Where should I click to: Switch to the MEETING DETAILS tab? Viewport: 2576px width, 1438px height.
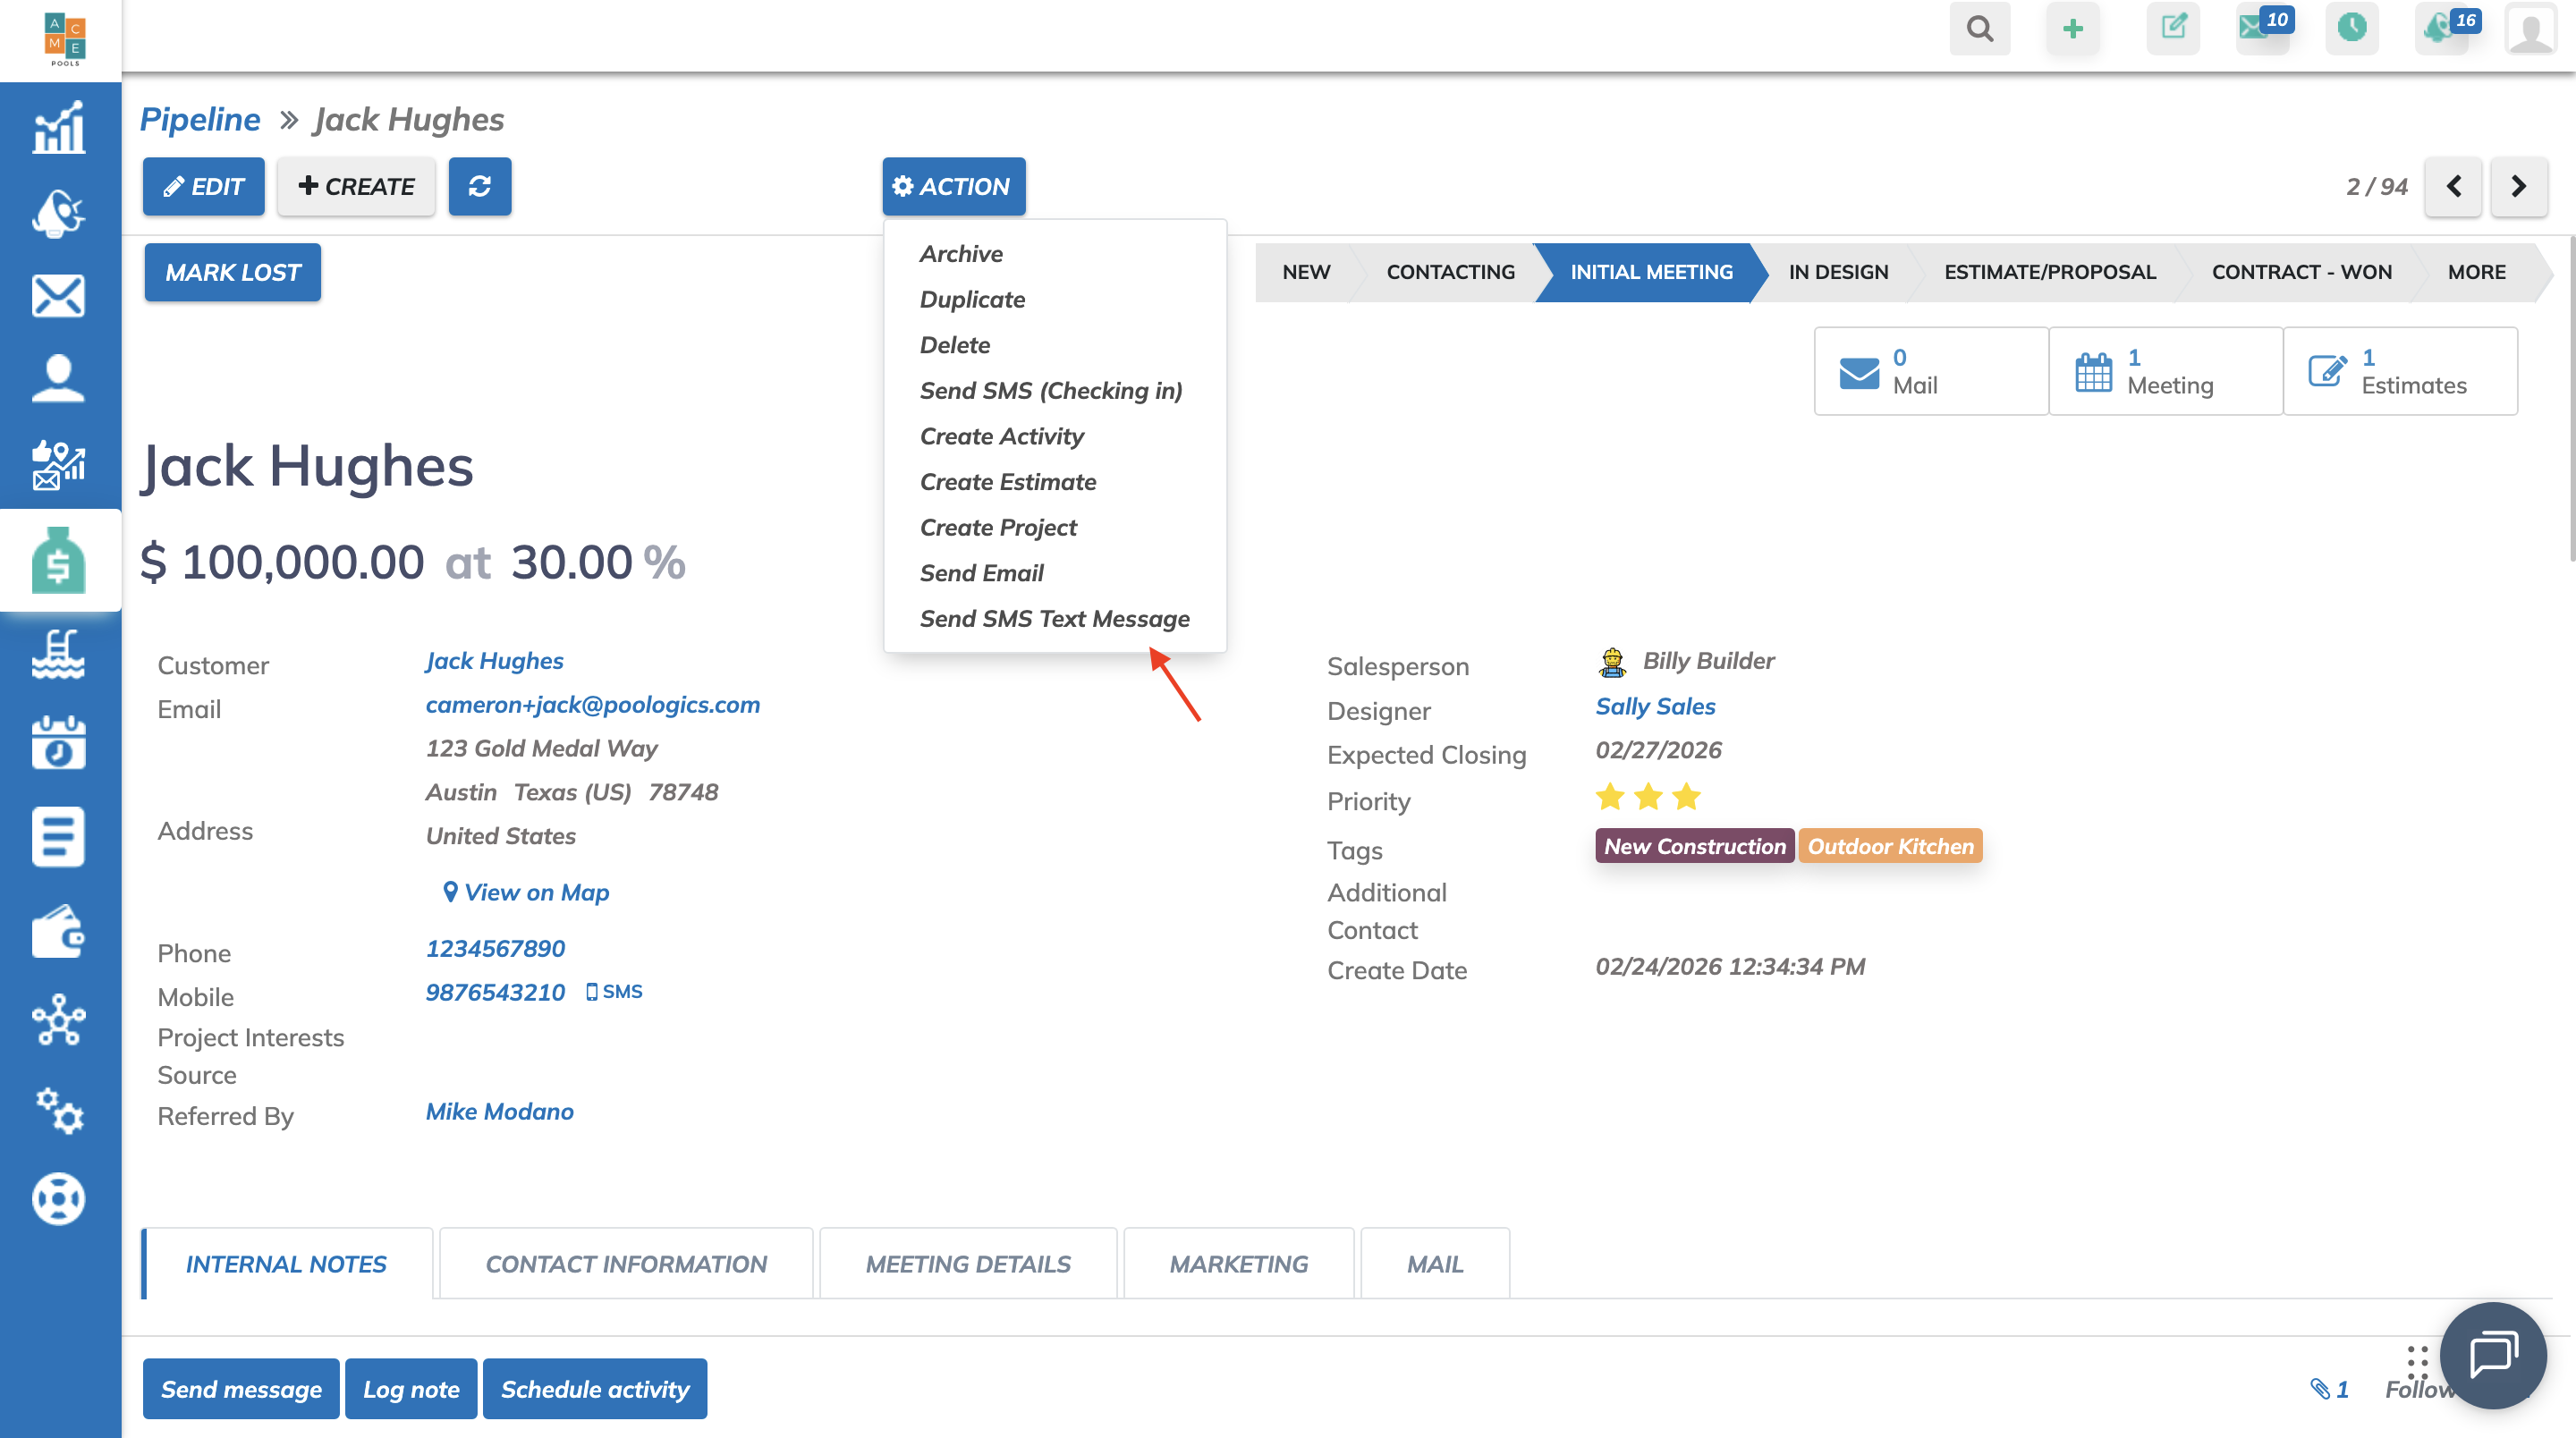tap(967, 1264)
